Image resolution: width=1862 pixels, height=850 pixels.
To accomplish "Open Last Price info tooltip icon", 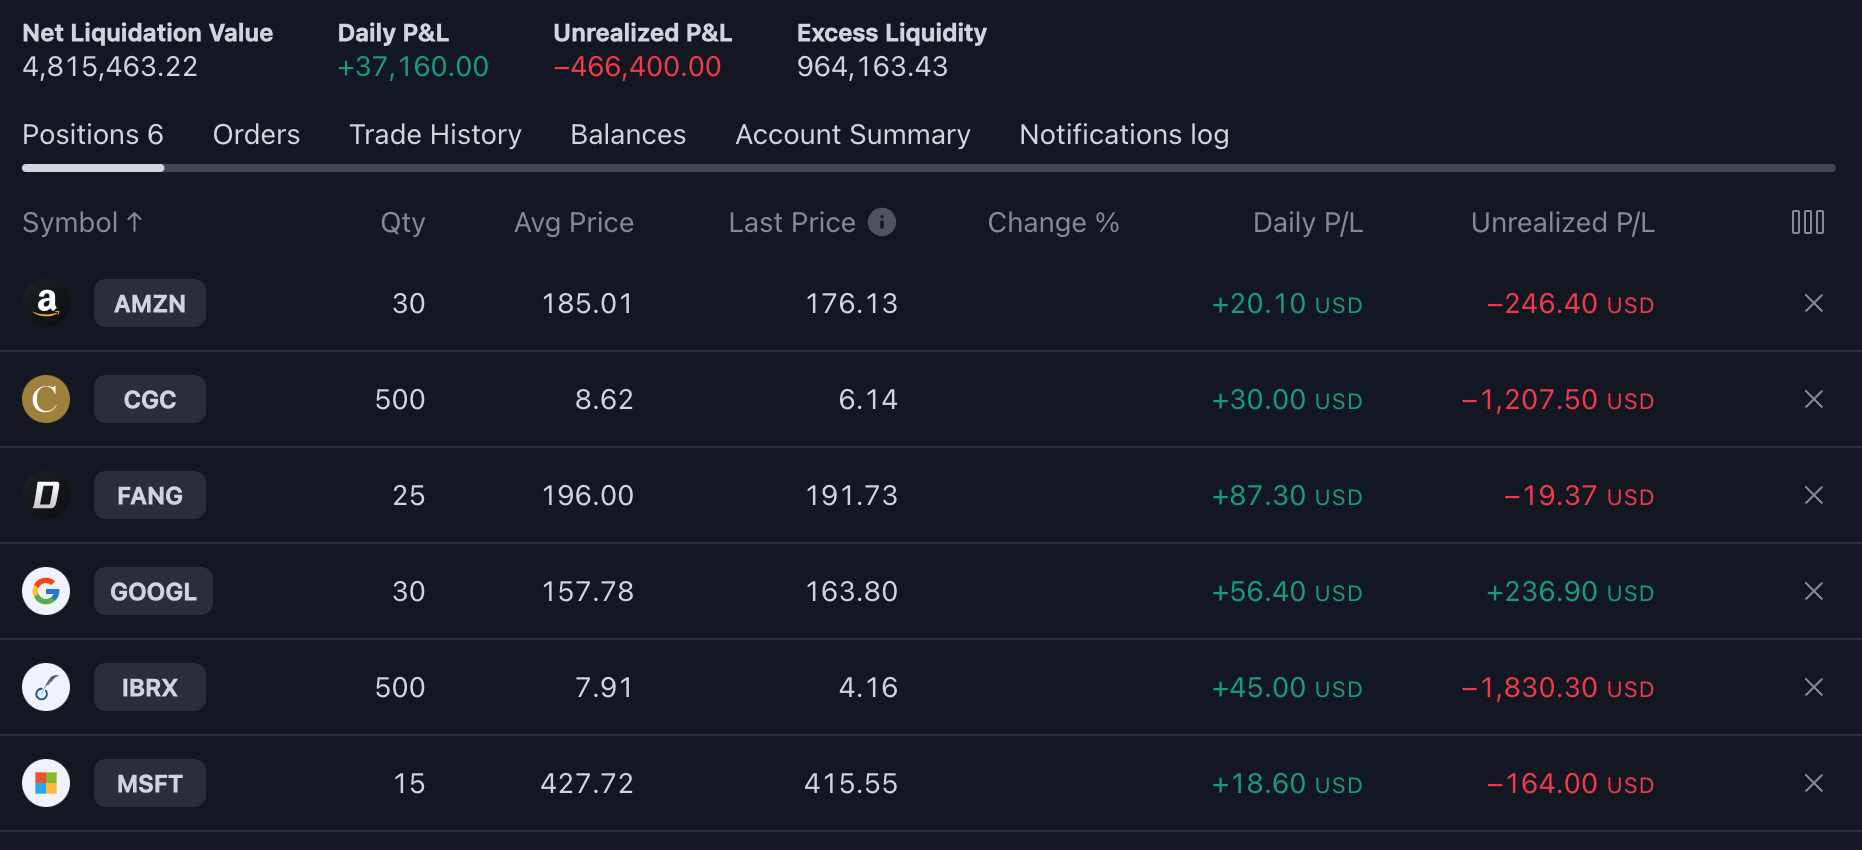I will pos(881,222).
